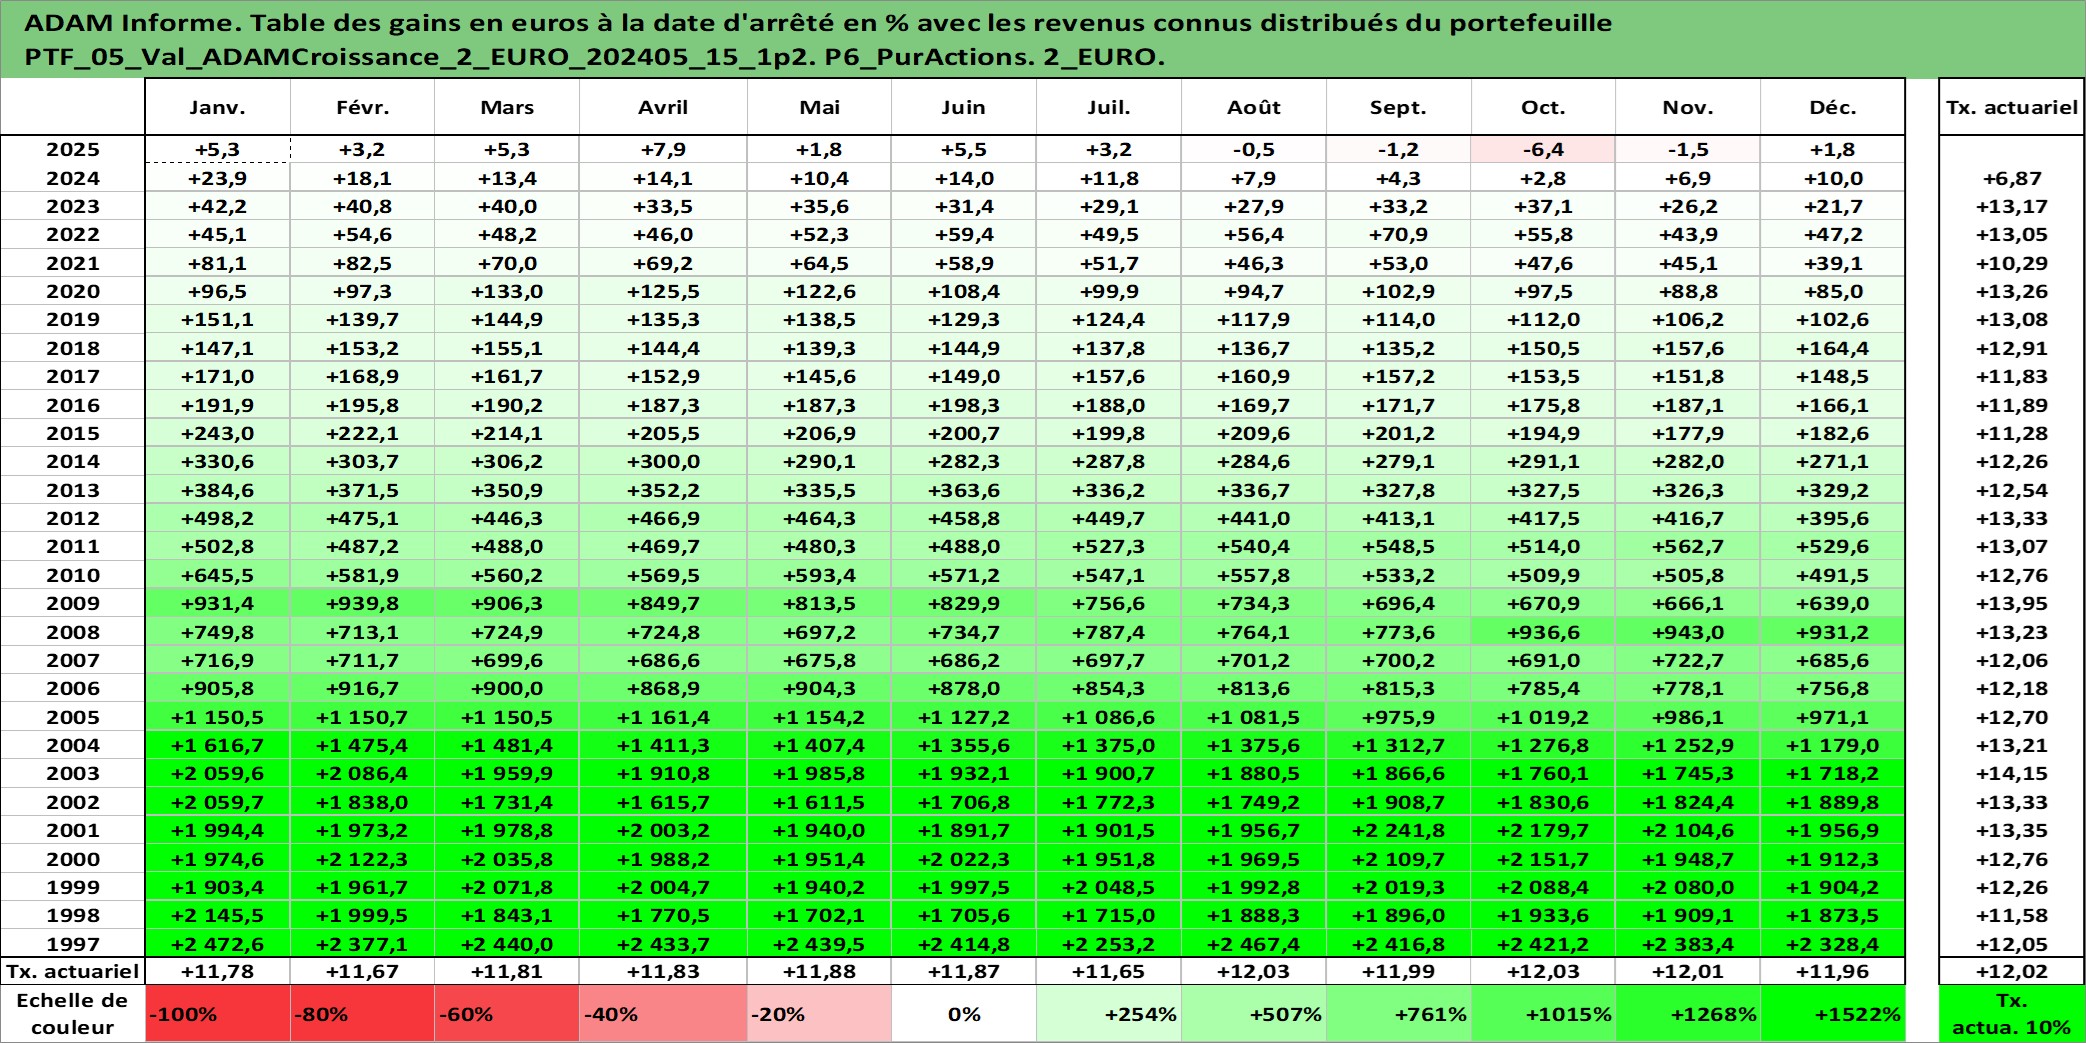
Task: Click the +2 467,4 cell in 1997 Août
Action: (1254, 944)
